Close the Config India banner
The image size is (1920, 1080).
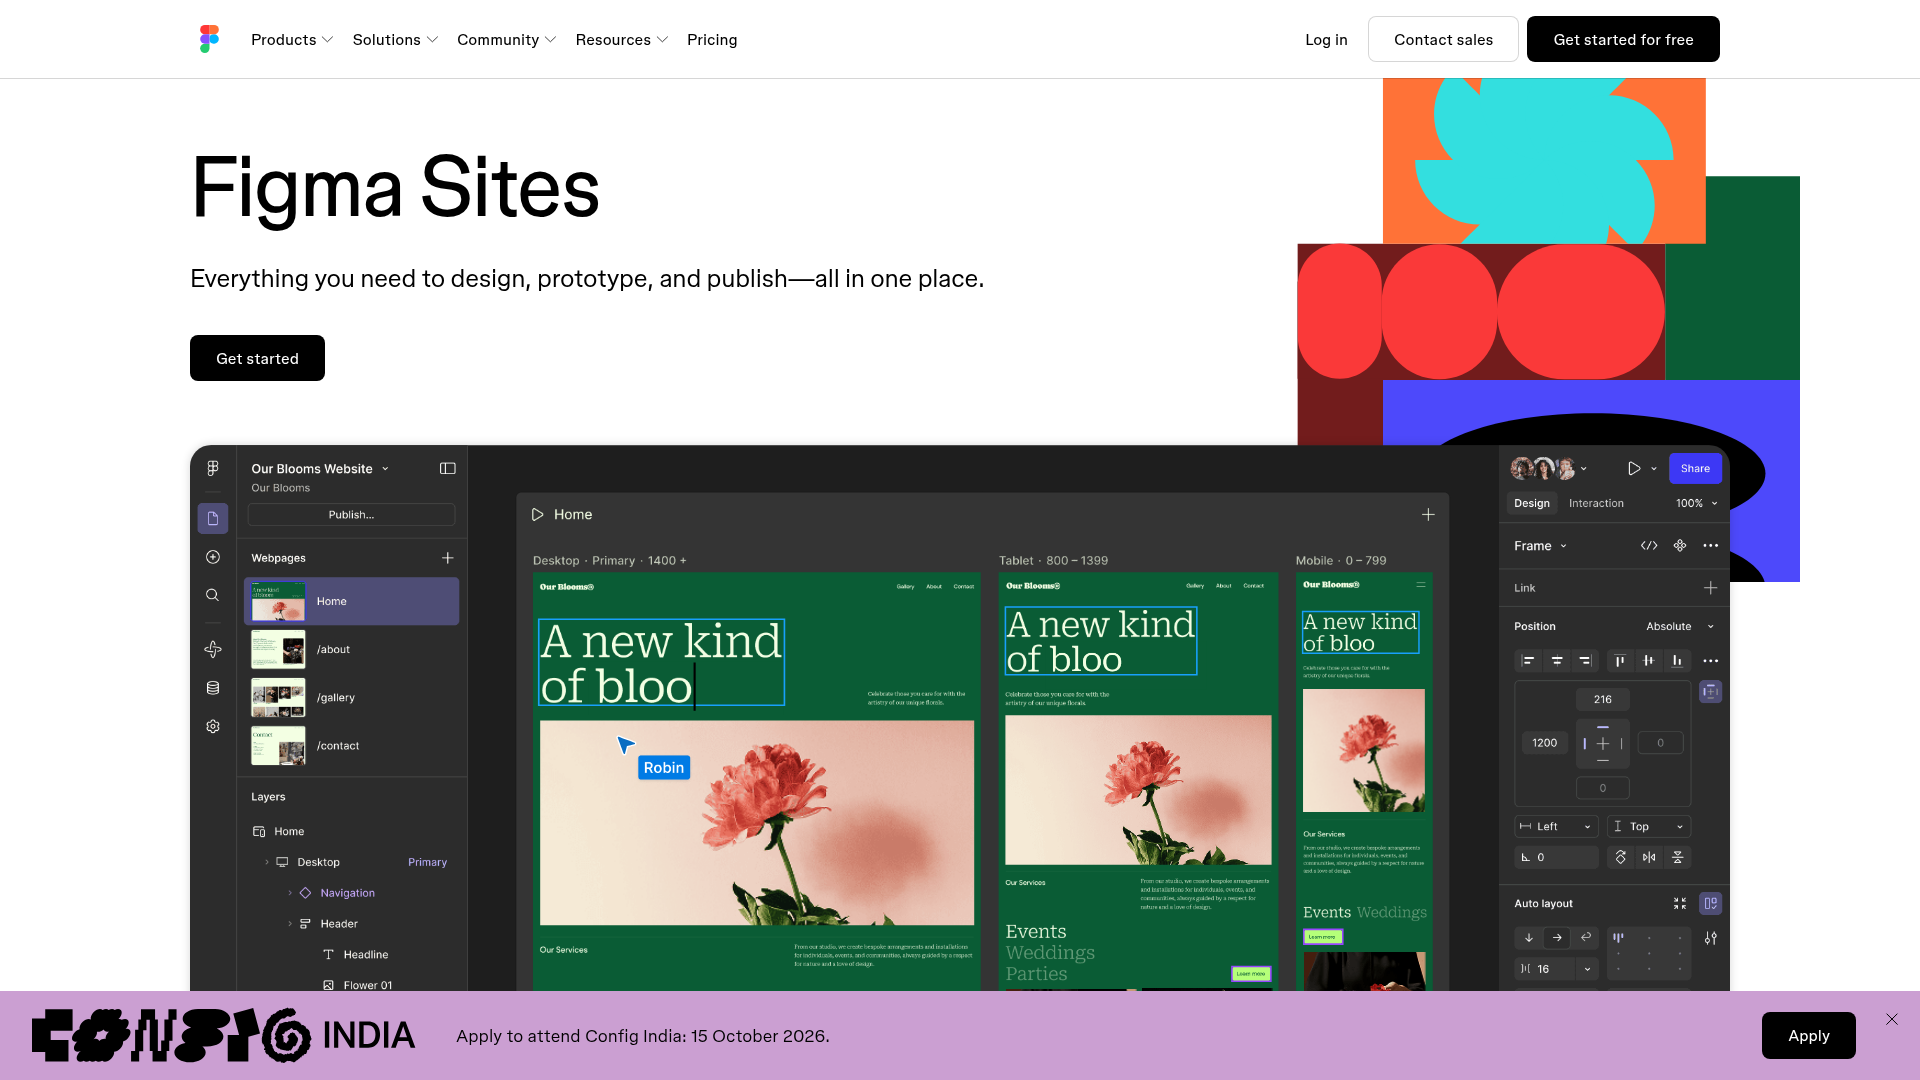[x=1892, y=1019]
